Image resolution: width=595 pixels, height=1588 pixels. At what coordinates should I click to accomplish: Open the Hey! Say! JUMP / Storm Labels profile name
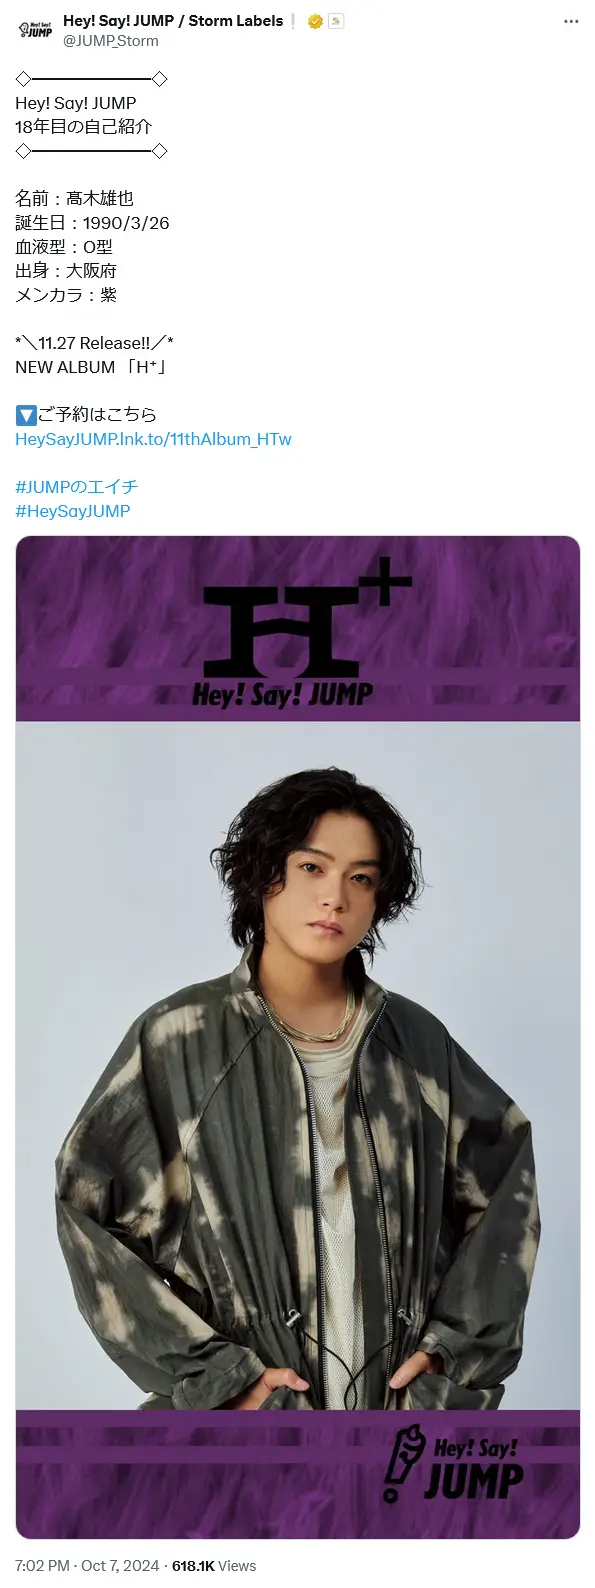(x=173, y=20)
